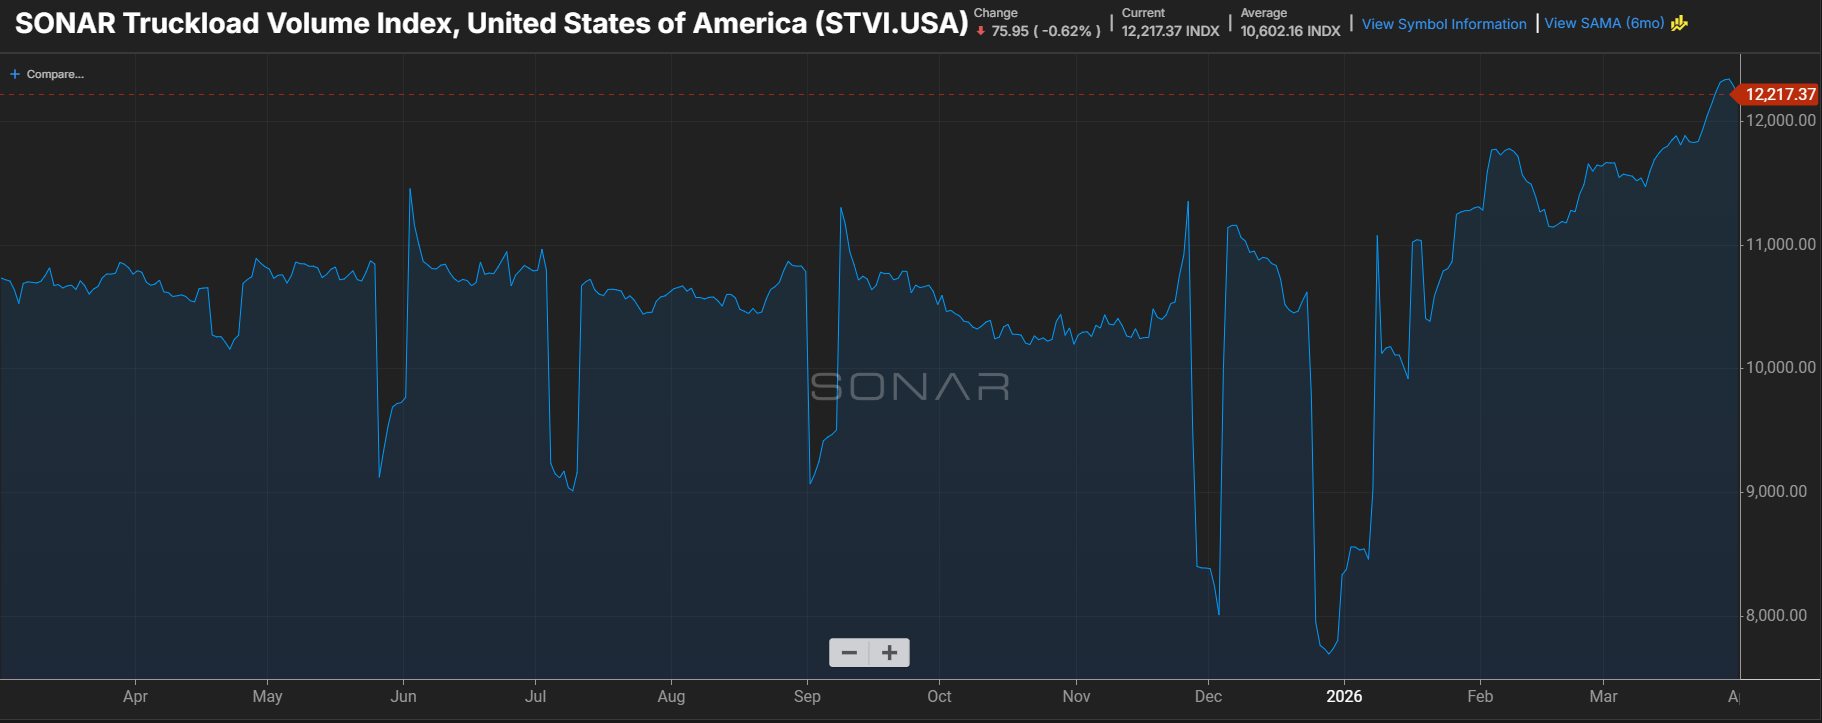The width and height of the screenshot is (1822, 723).
Task: Click the Jun label on the time axis
Action: [403, 696]
